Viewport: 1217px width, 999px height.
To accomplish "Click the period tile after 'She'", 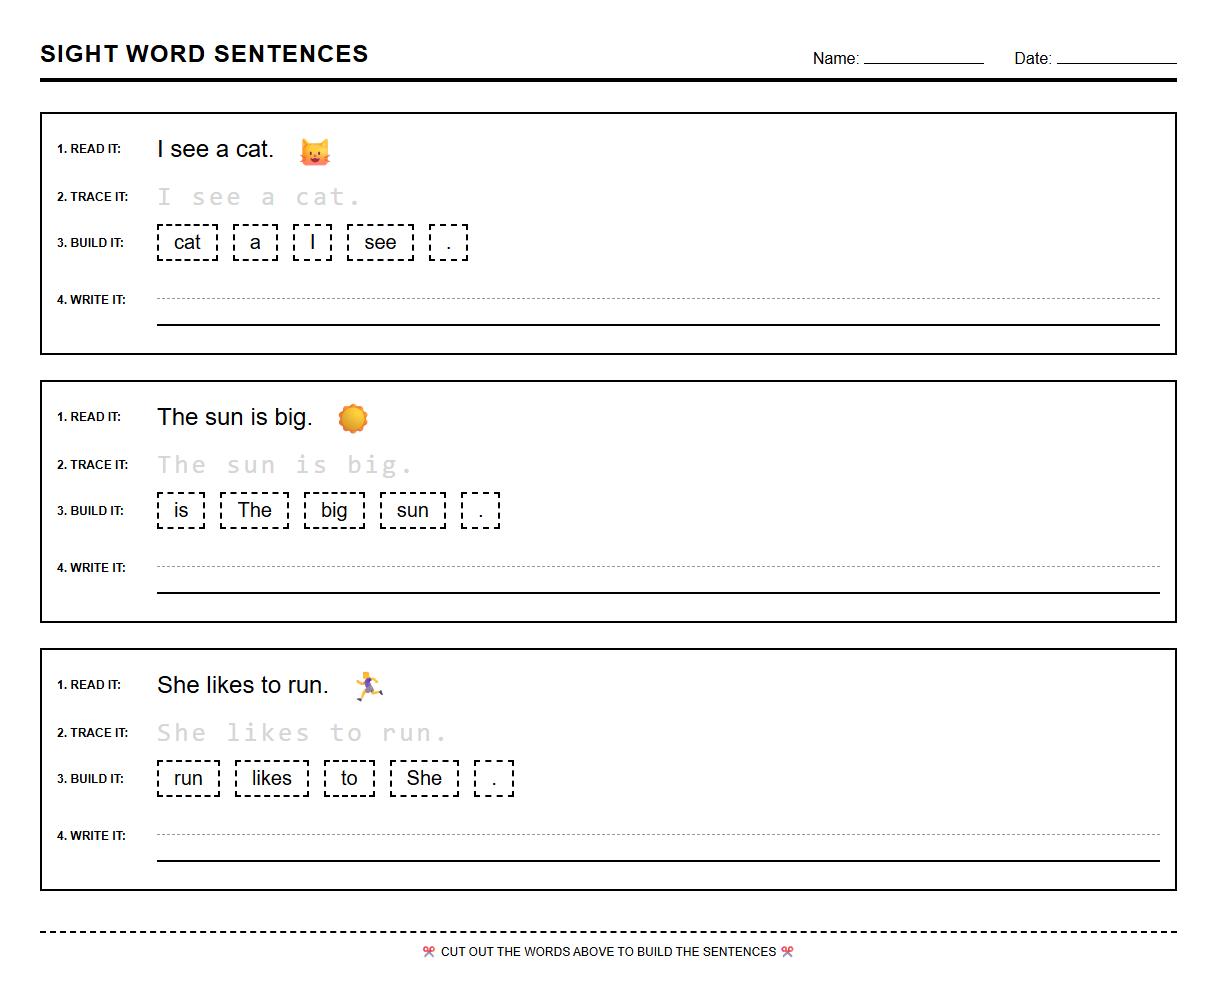I will click(493, 778).
